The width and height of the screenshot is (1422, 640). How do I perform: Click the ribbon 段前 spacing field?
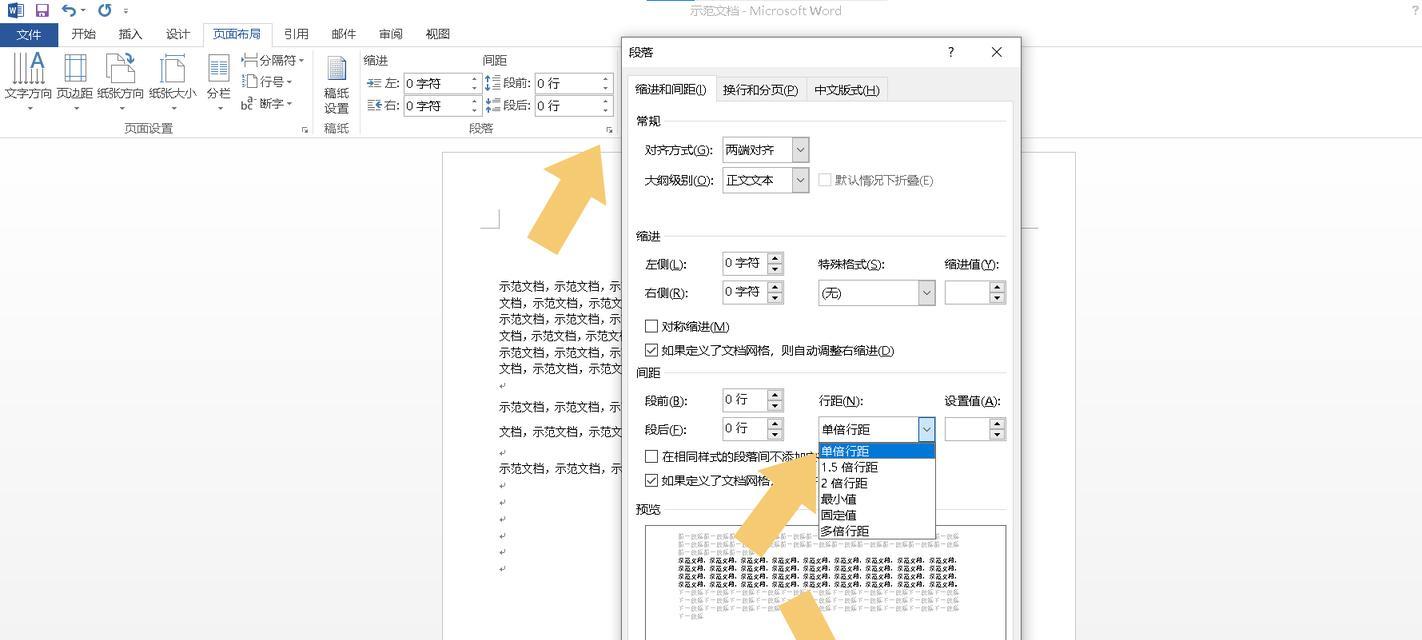573,83
